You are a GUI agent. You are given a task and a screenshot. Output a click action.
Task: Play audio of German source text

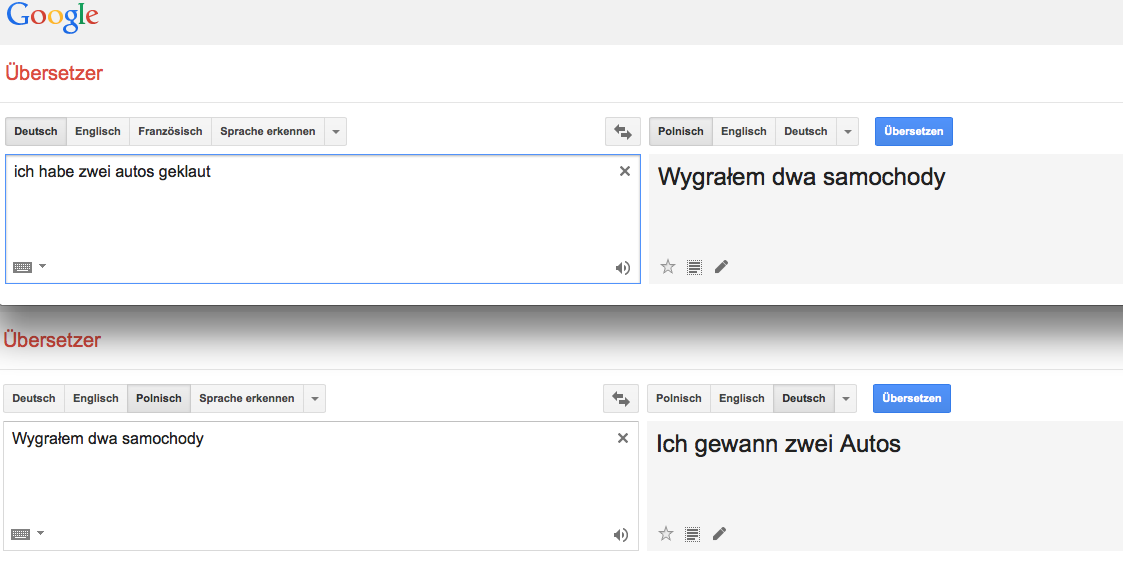(623, 267)
